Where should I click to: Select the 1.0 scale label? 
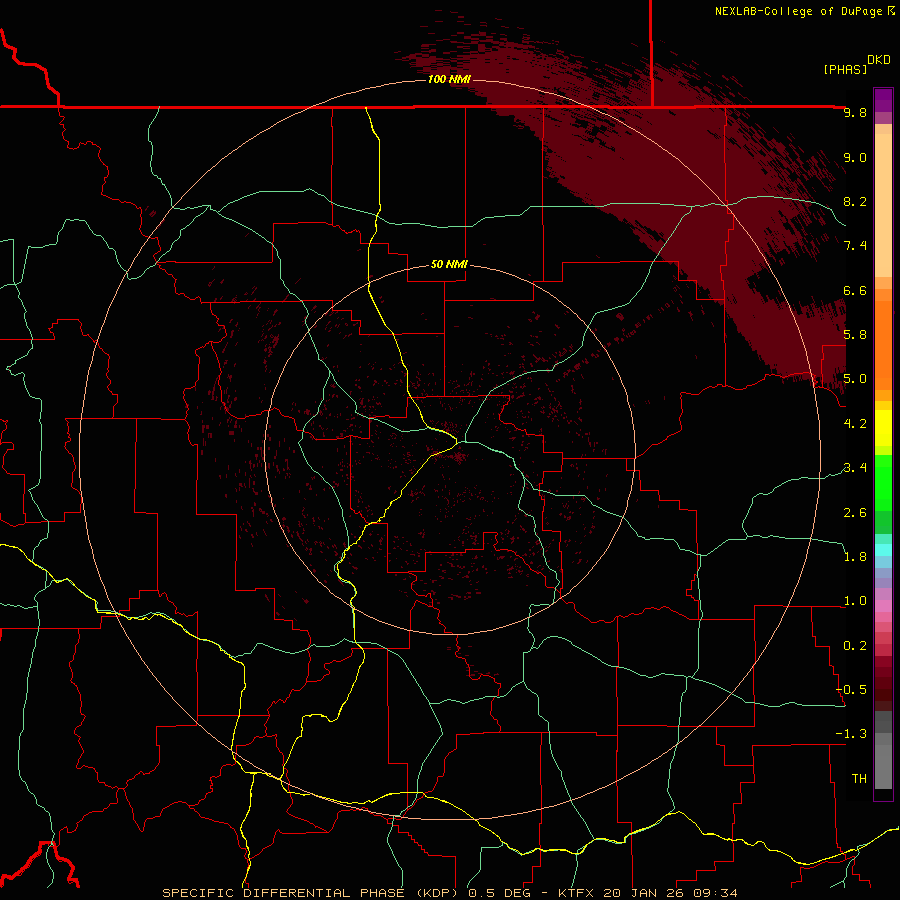click(855, 601)
